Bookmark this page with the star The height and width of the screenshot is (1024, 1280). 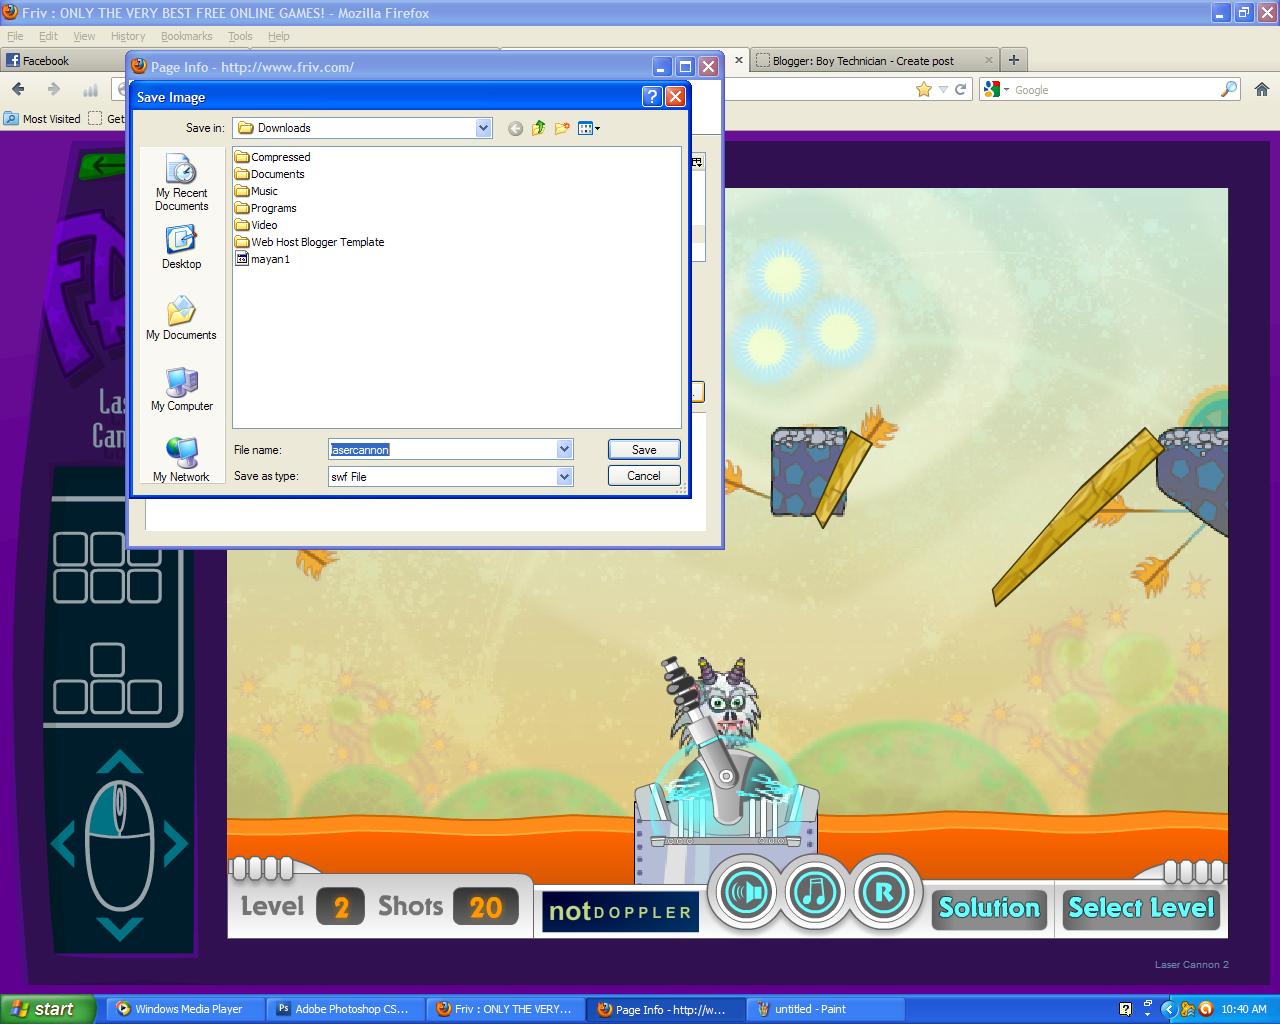(x=924, y=89)
